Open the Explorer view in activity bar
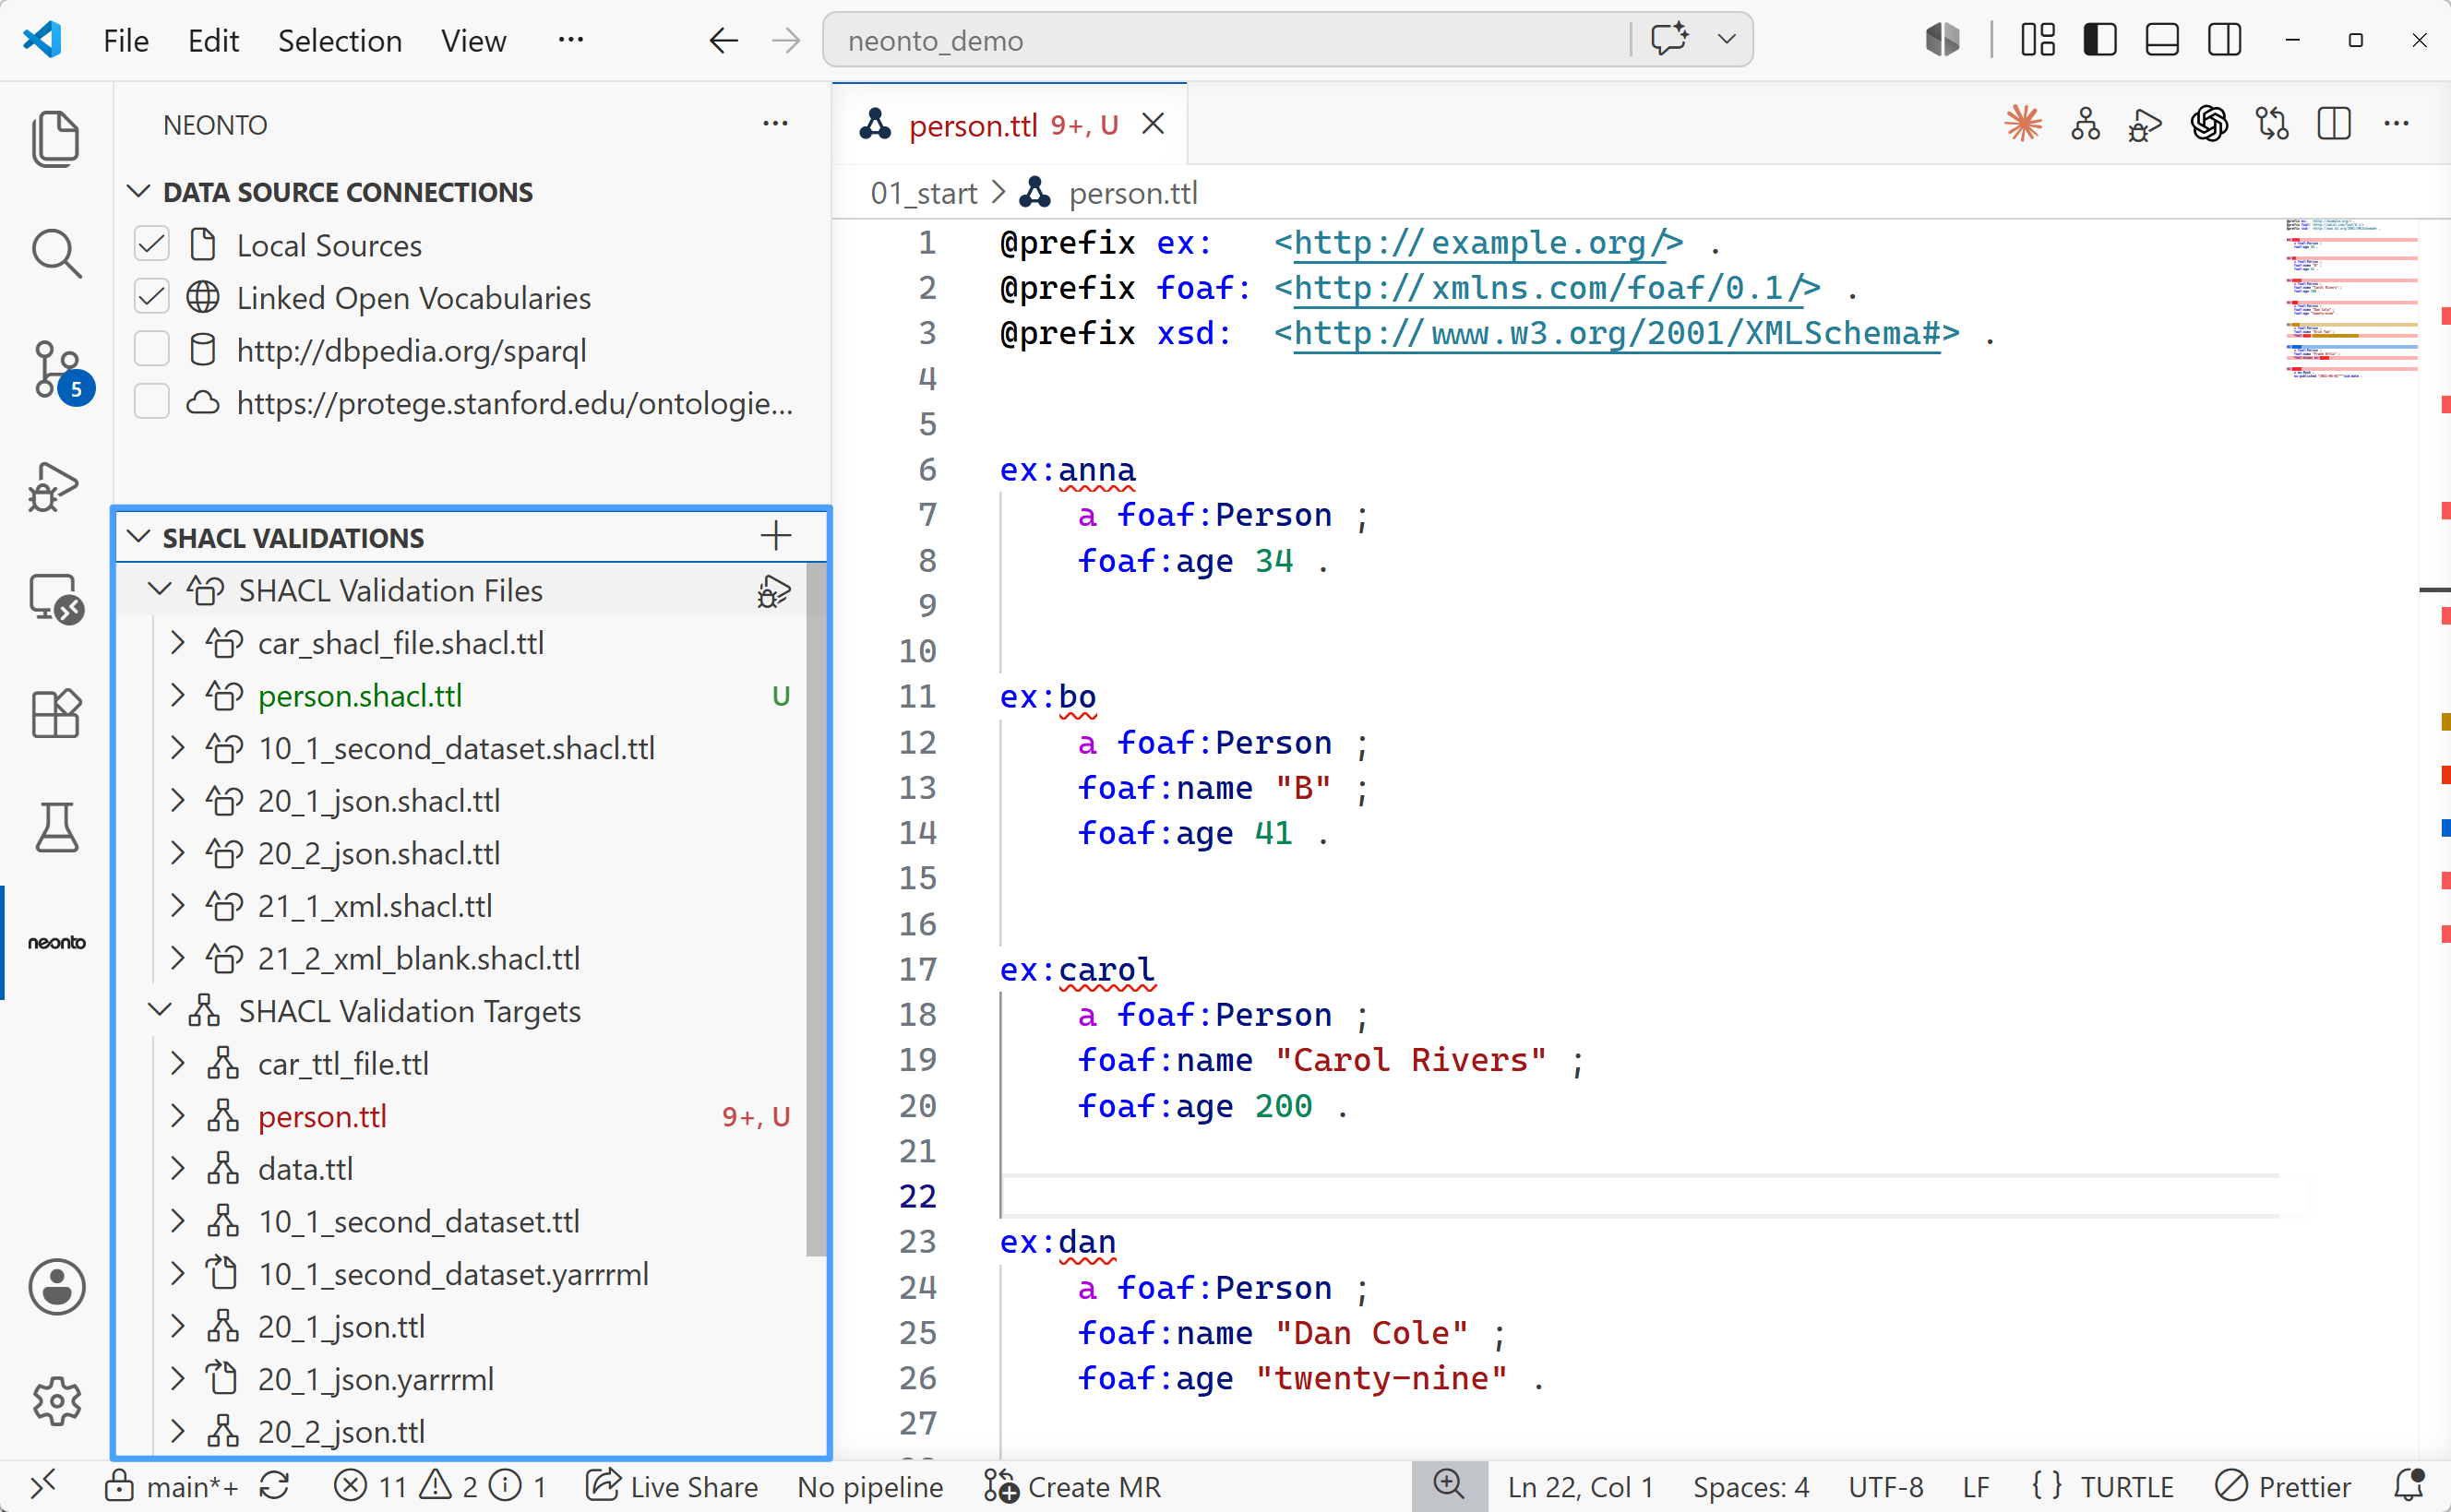Image resolution: width=2451 pixels, height=1512 pixels. (x=56, y=138)
